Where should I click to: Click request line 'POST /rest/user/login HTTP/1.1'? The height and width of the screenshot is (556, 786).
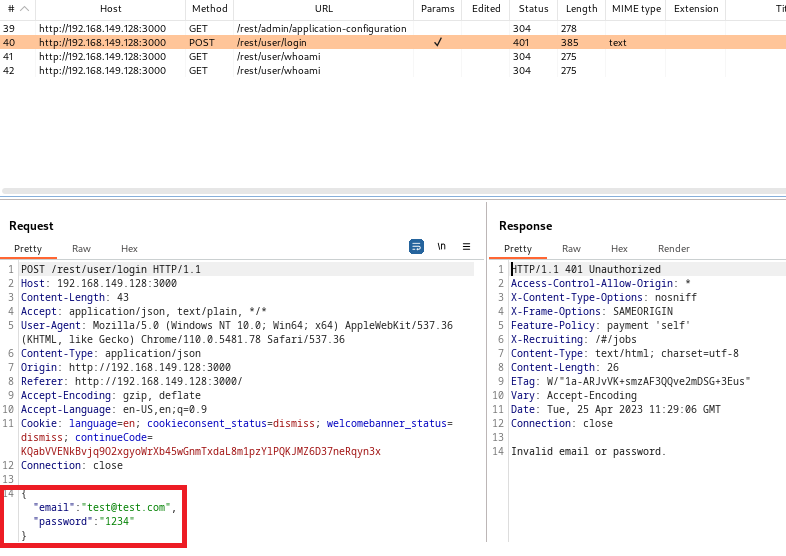coord(111,269)
